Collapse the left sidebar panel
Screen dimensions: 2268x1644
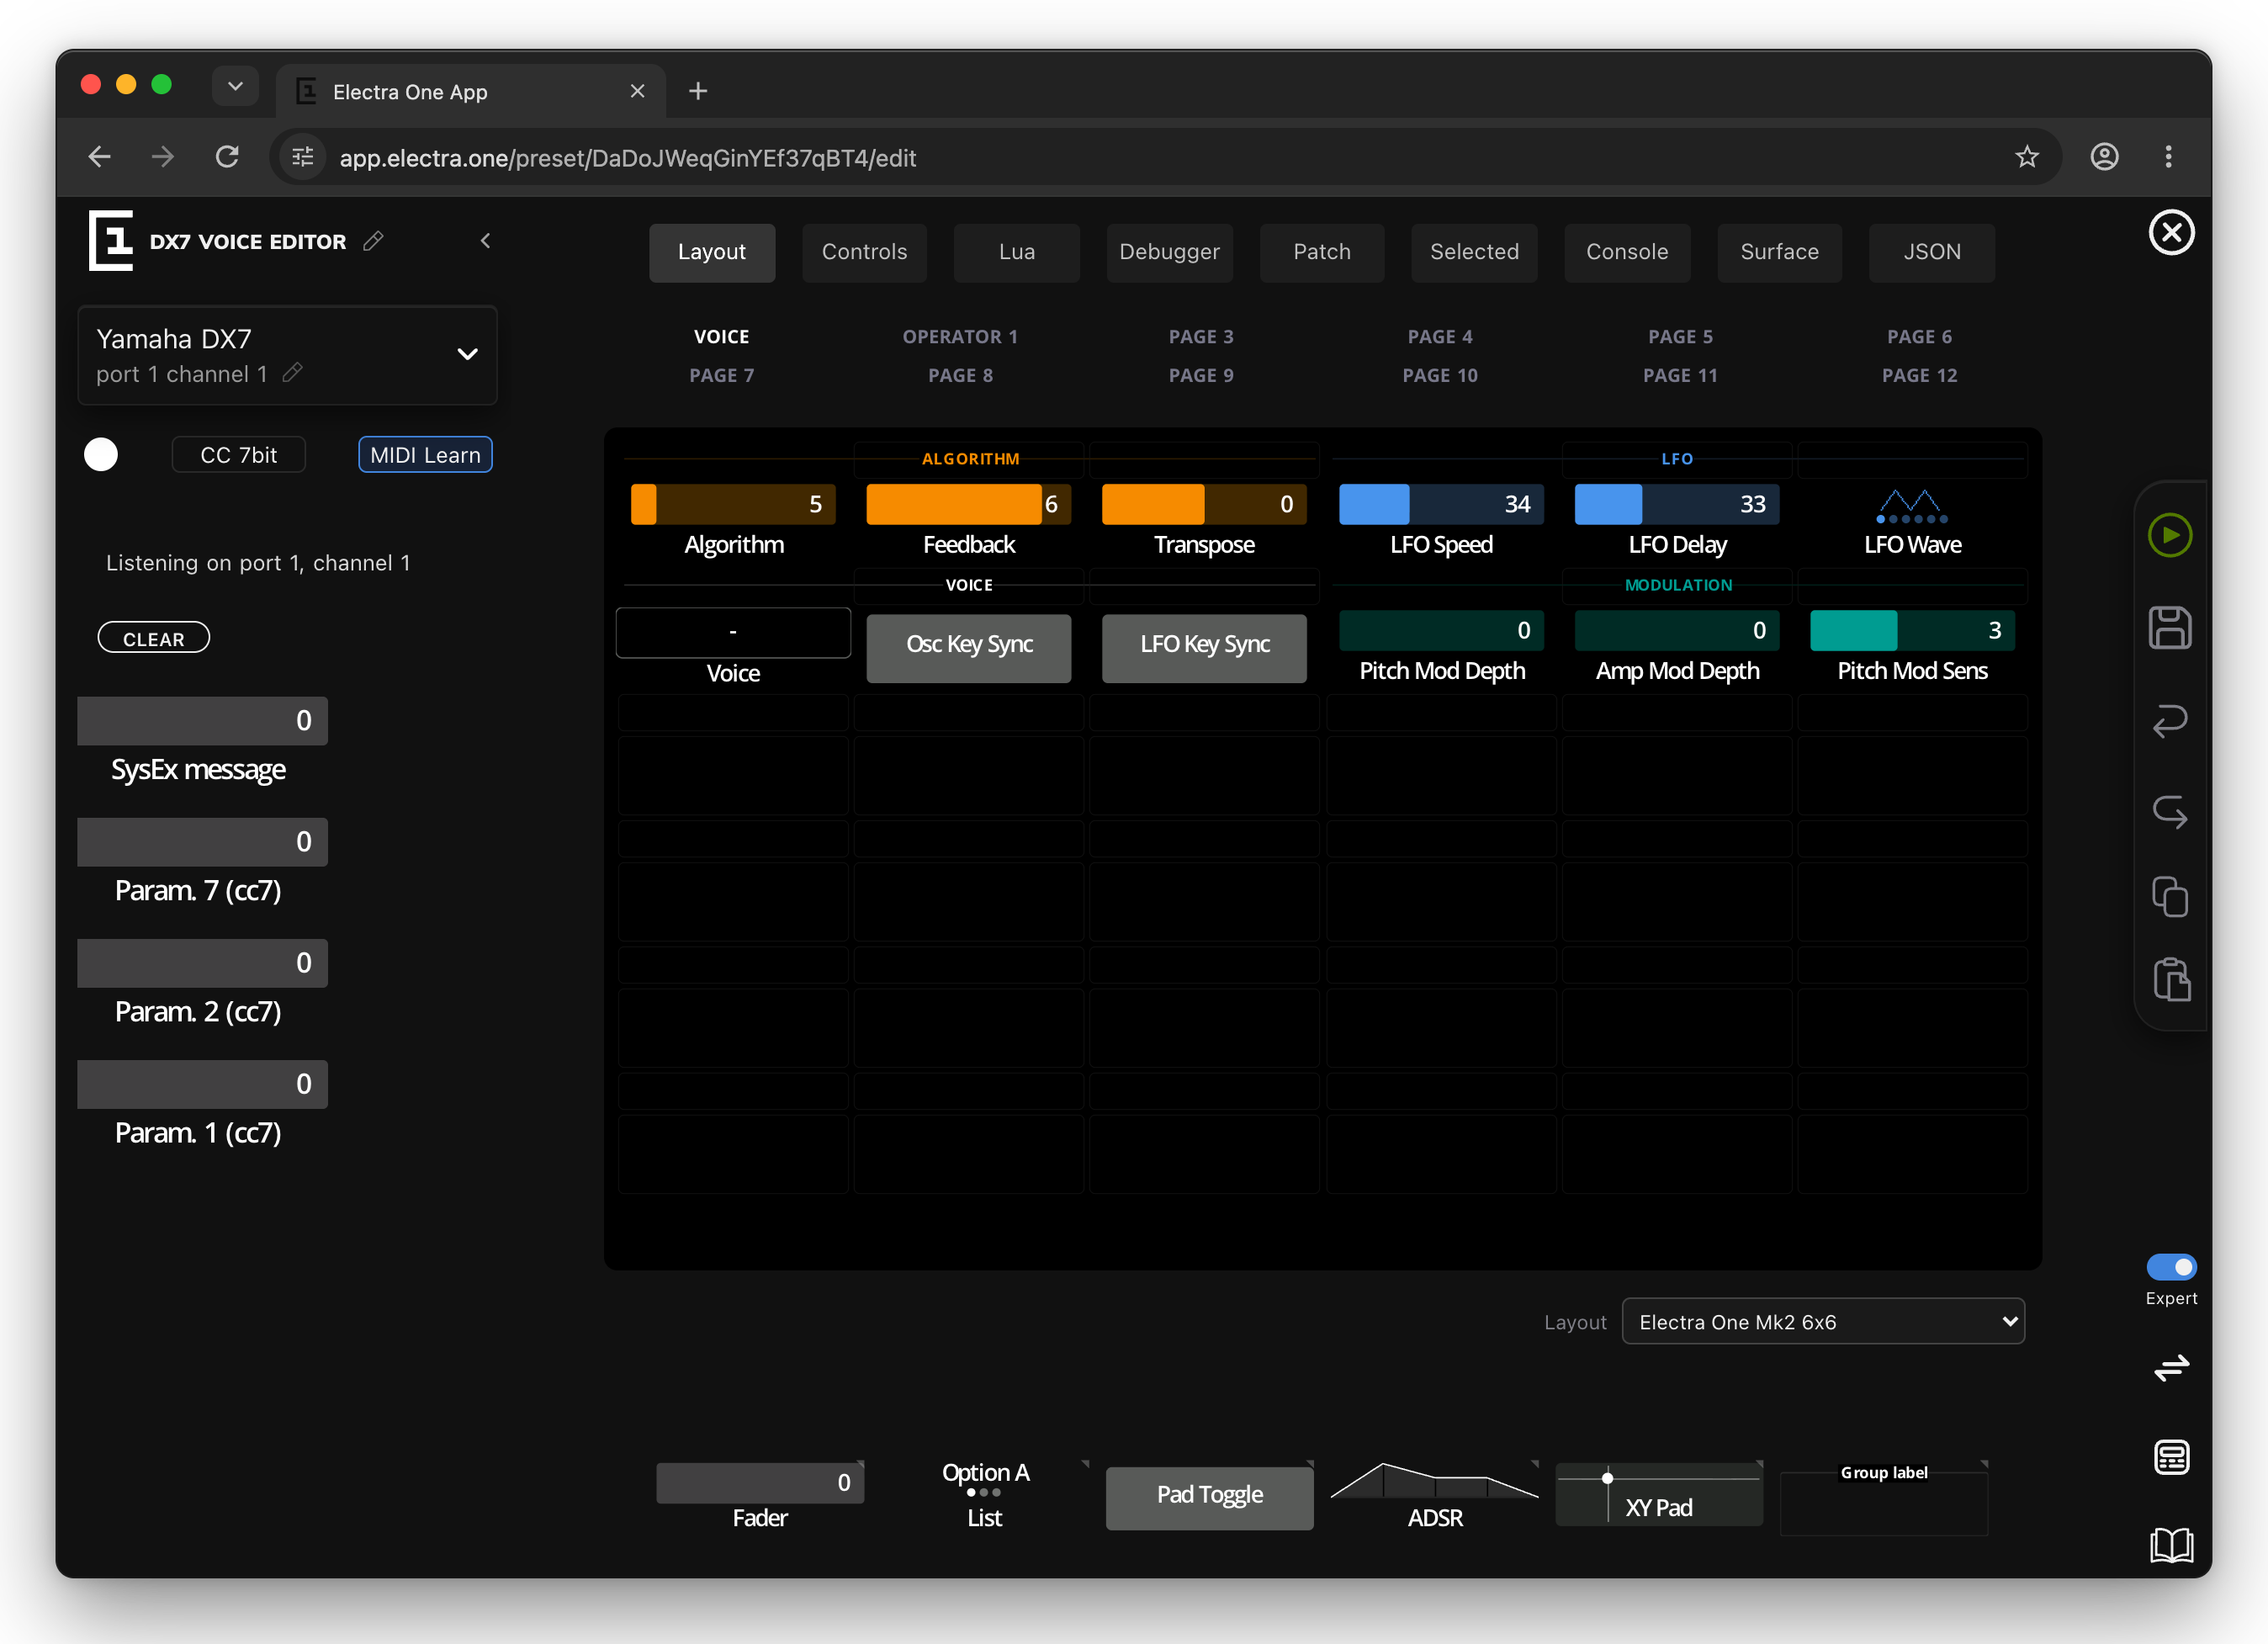(486, 241)
